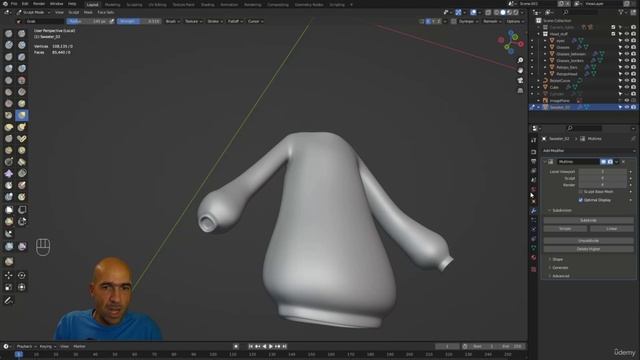Open the Modifier wrench properties tab
The width and height of the screenshot is (640, 360).
pos(533,211)
